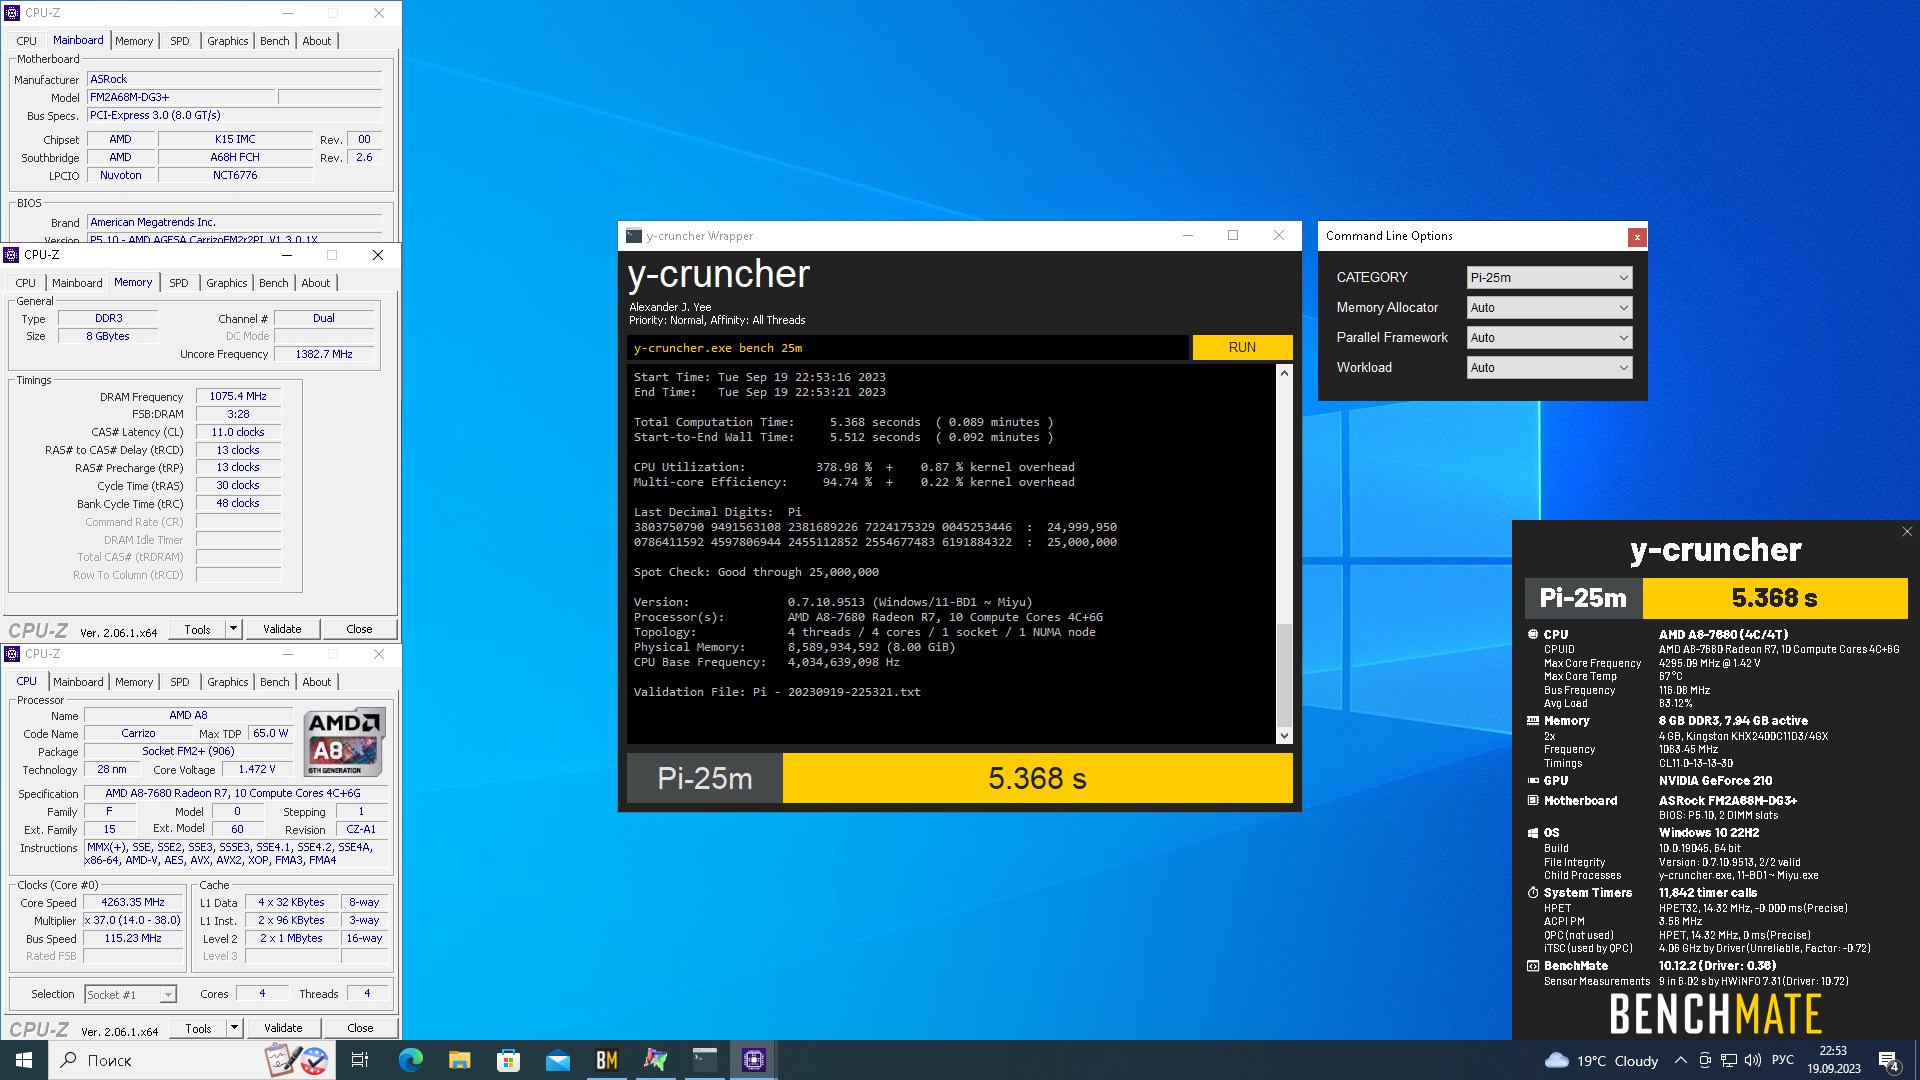This screenshot has height=1080, width=1920.
Task: Click the top CPU-Z window title icon
Action: pyautogui.click(x=12, y=13)
